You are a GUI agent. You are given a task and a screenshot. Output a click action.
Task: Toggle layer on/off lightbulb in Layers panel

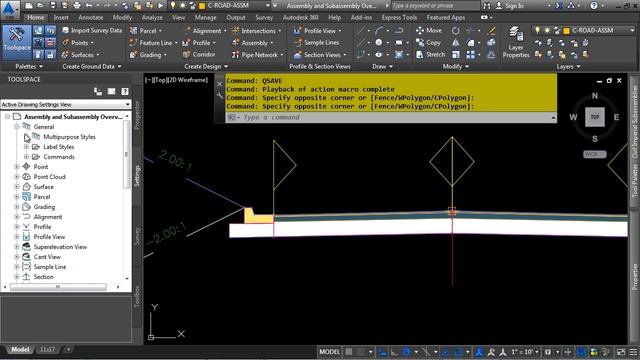pyautogui.click(x=537, y=31)
